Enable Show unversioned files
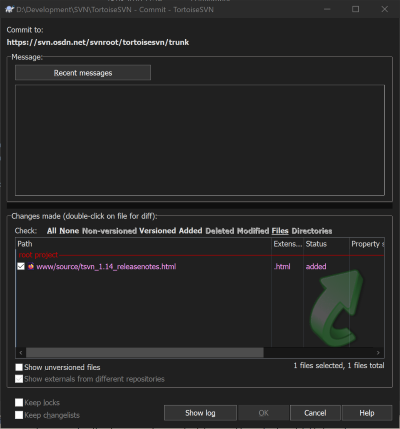Screen dimensions: 400x429 coord(19,367)
